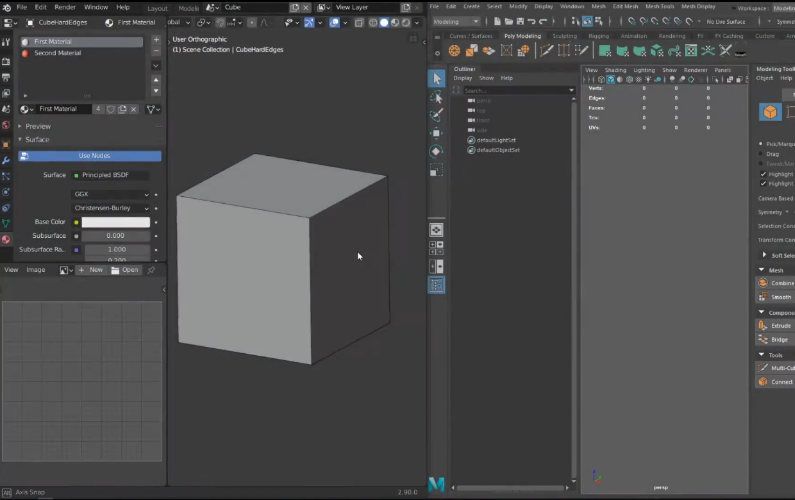Select the Maya Move tool

tap(436, 133)
